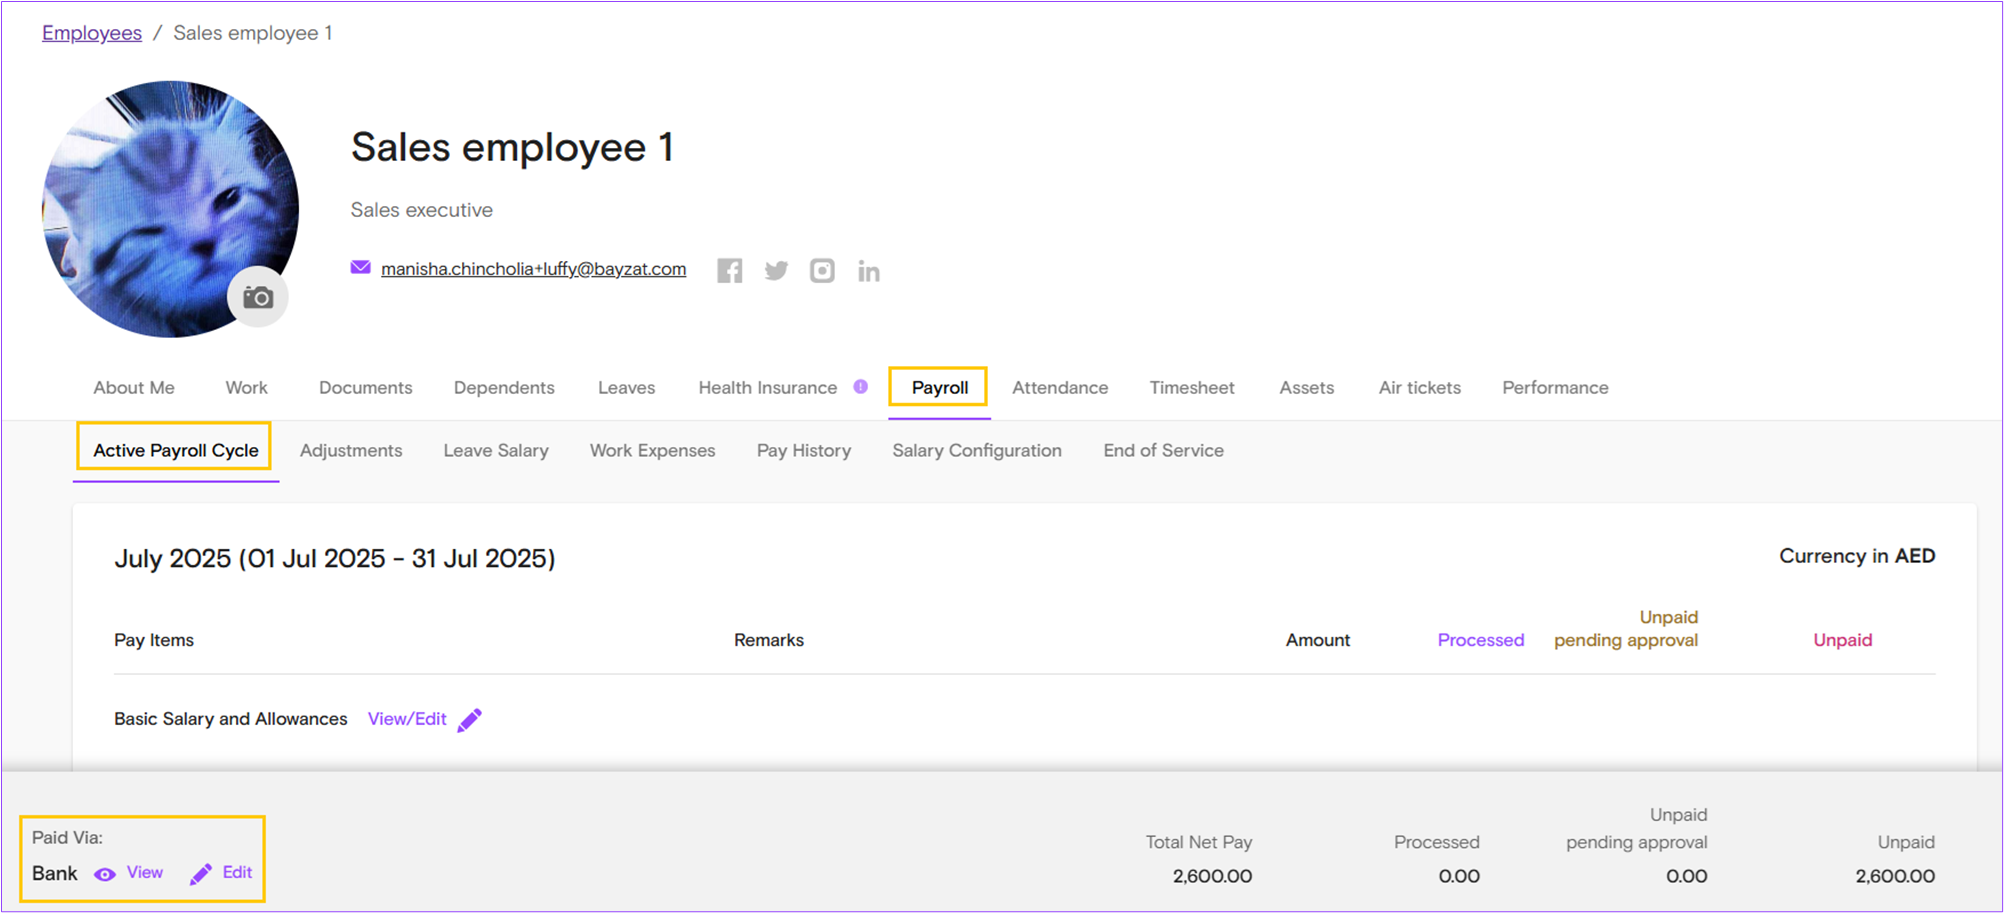
Task: Open the Leaves tab
Action: (x=627, y=387)
